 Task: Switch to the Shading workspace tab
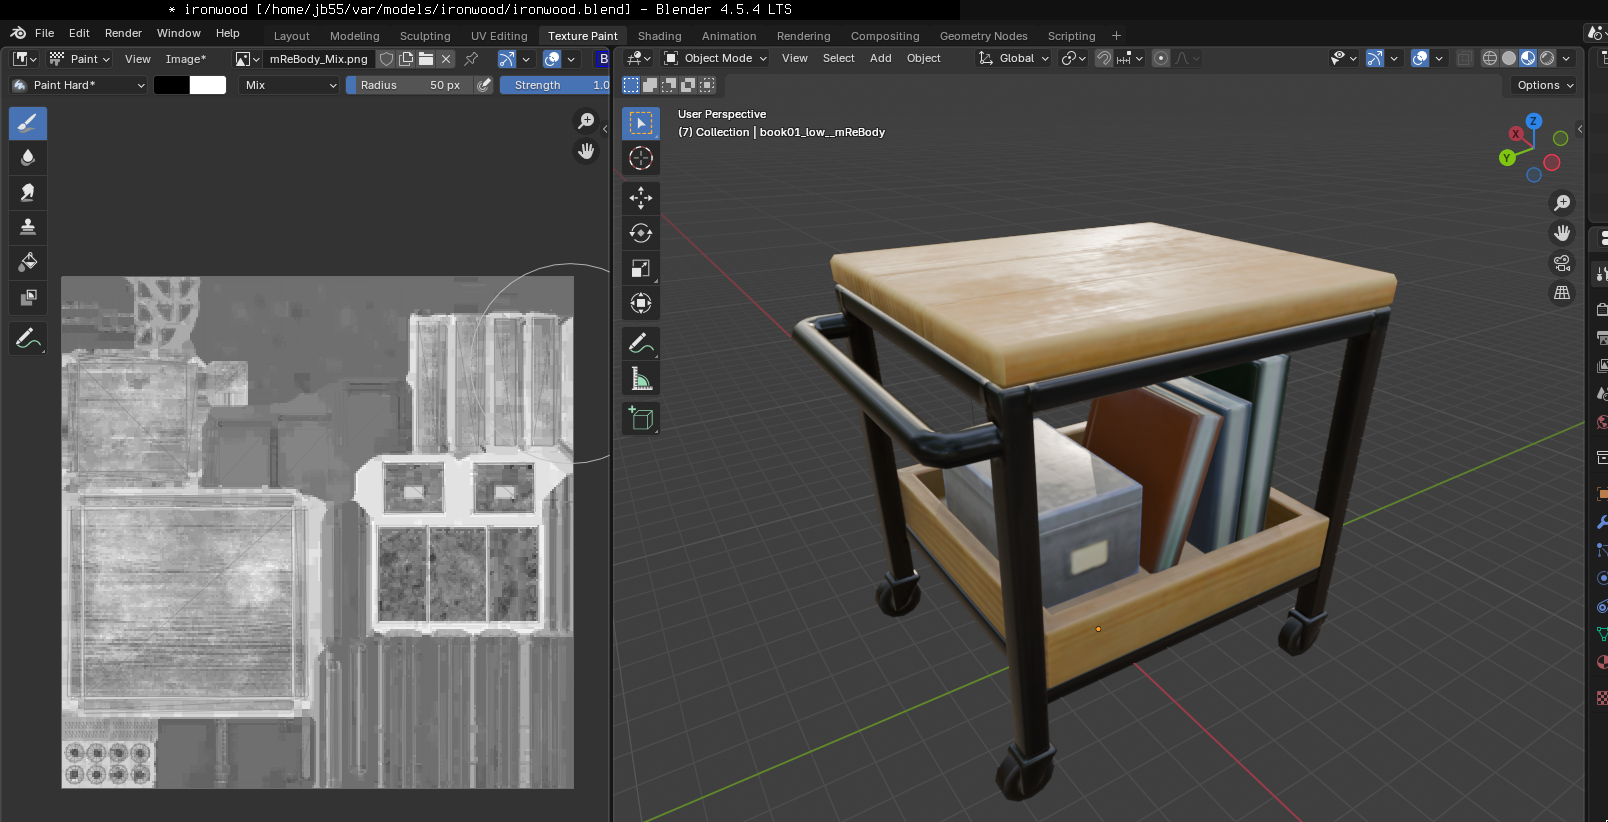(x=659, y=36)
